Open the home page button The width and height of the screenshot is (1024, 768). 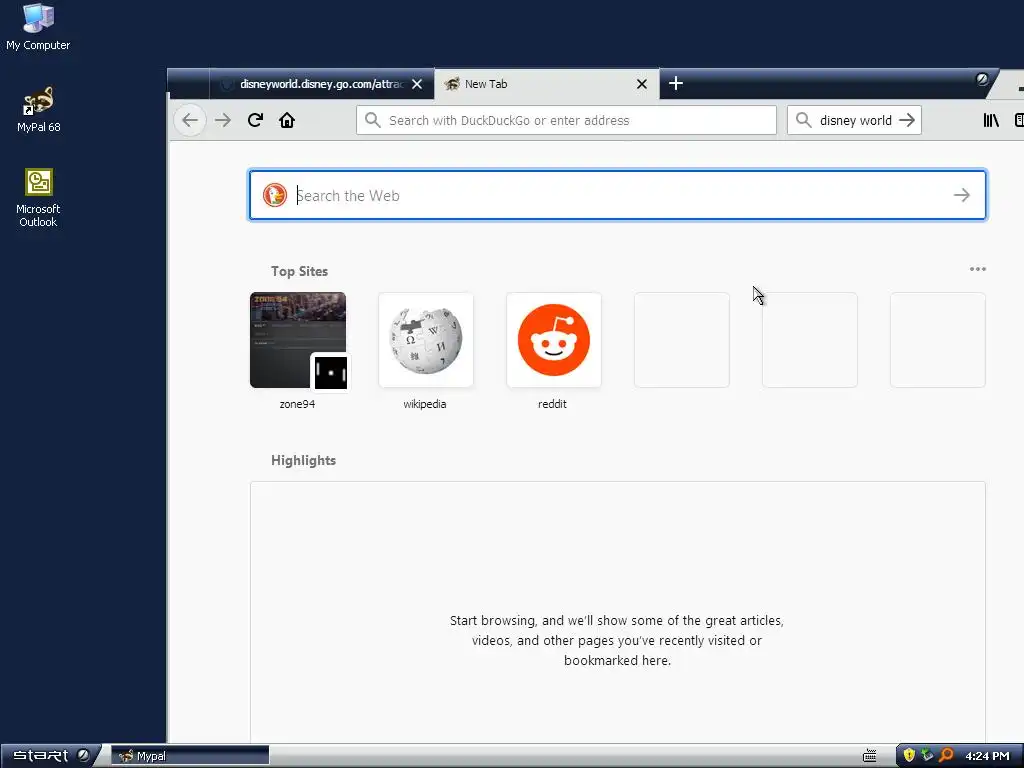287,120
